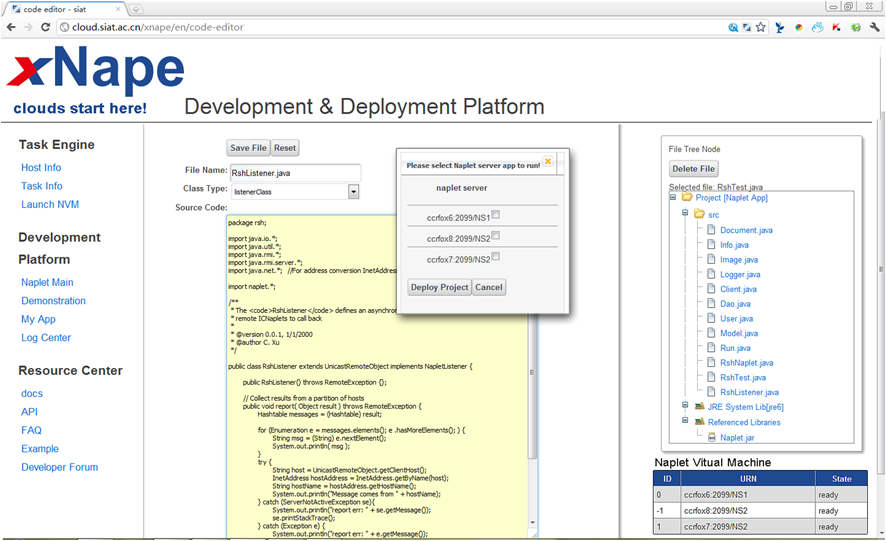Click the src folder icon
The width and height of the screenshot is (886, 541).
click(699, 214)
